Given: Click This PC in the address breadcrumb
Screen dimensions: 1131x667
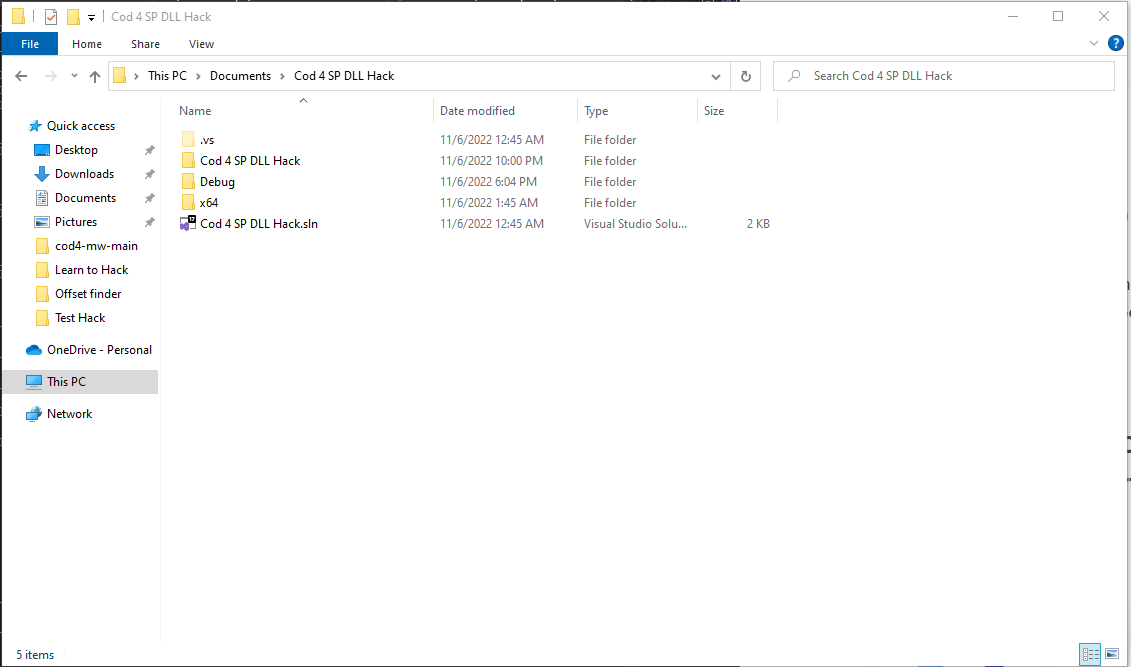Looking at the screenshot, I should tap(167, 76).
